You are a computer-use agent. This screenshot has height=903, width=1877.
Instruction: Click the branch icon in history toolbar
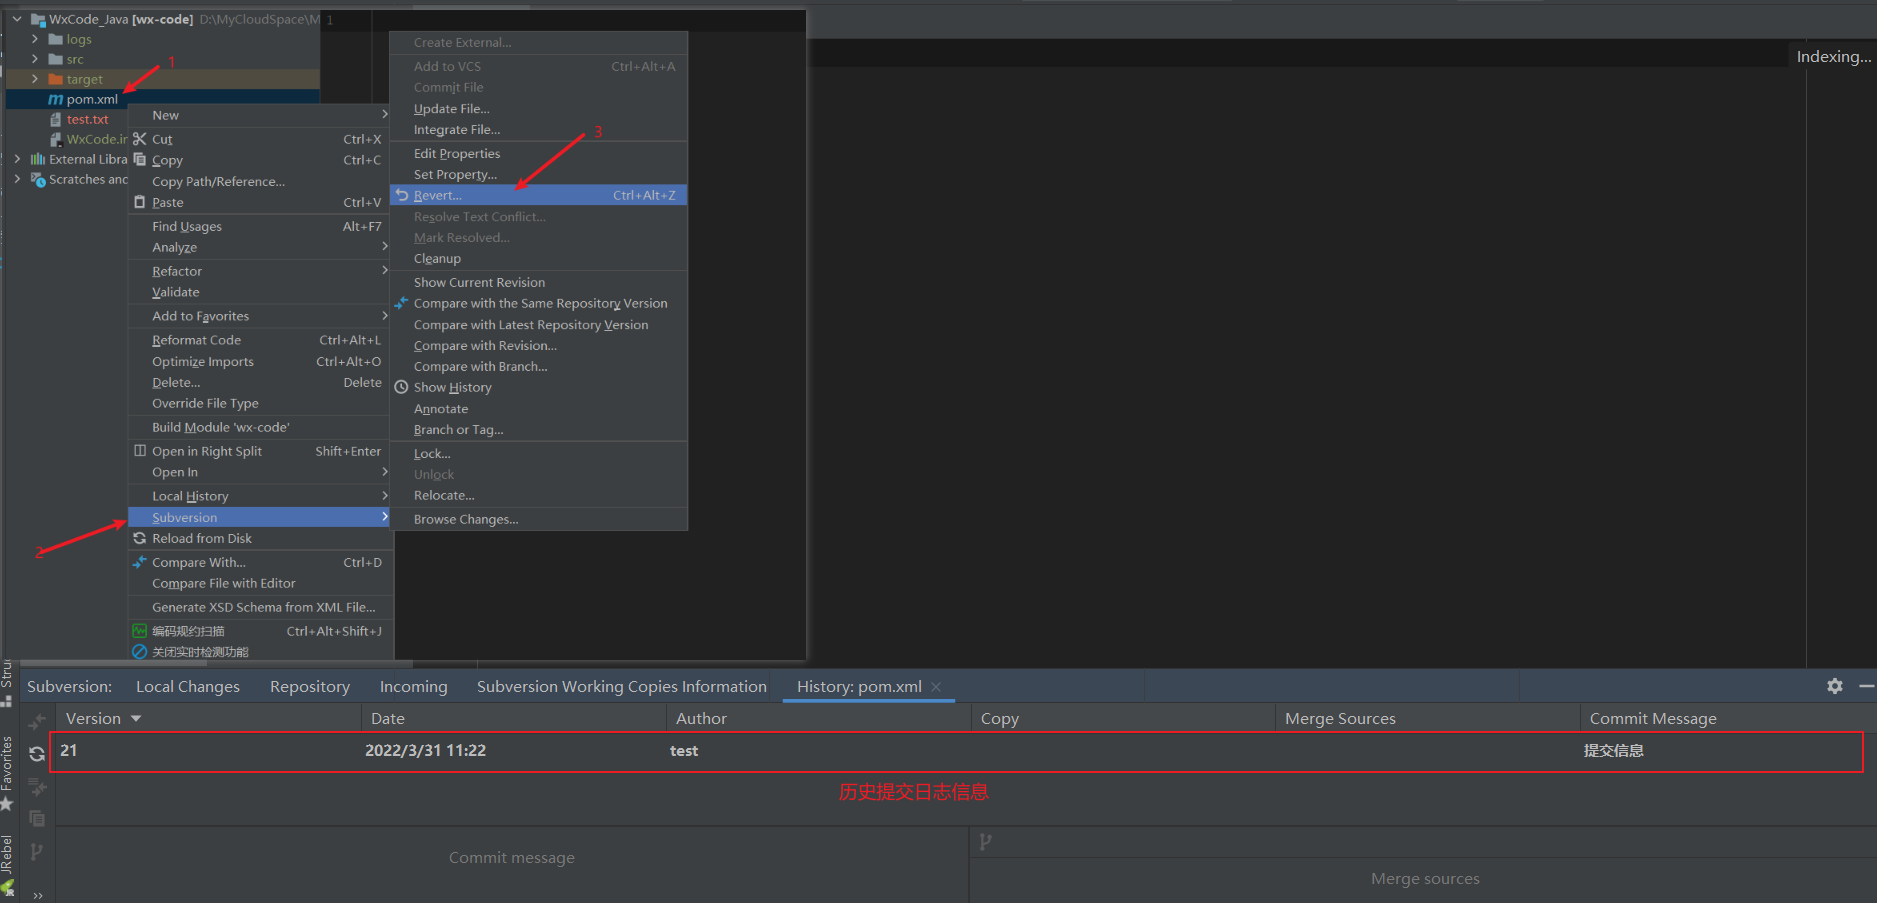37,852
